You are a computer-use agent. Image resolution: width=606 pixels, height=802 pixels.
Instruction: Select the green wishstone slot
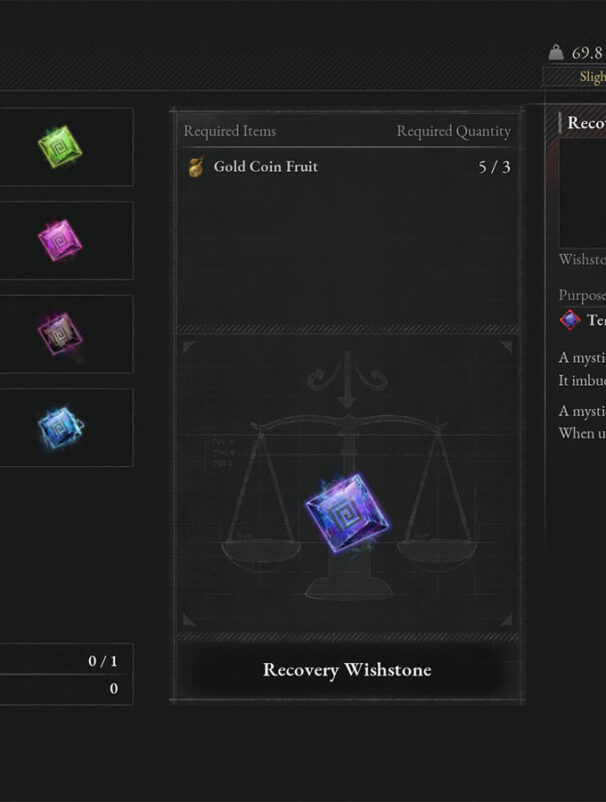pos(66,147)
